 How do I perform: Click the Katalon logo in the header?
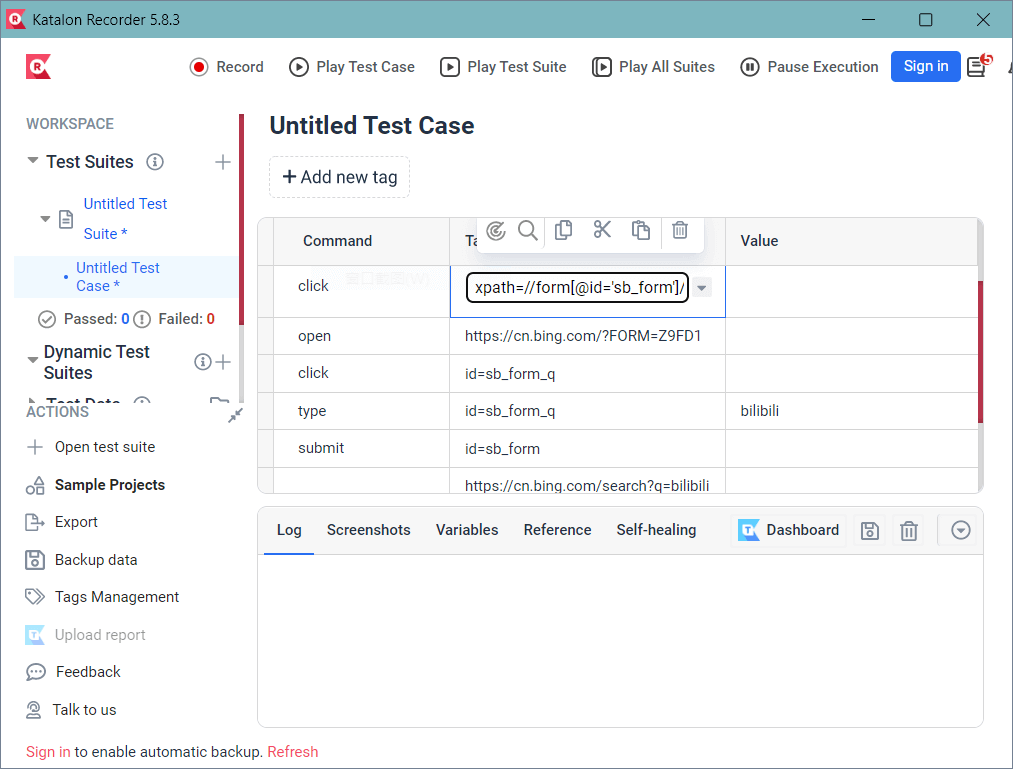tap(38, 67)
